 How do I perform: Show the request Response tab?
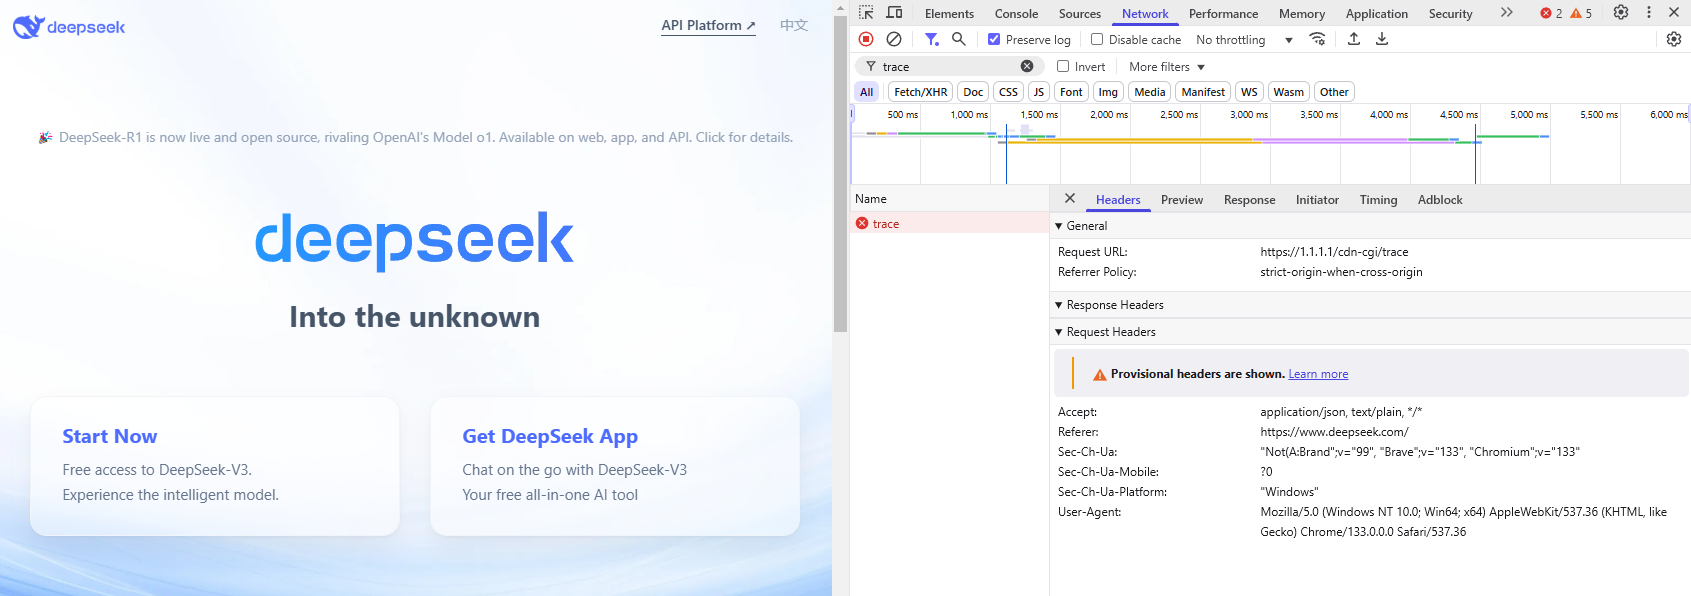(x=1249, y=200)
